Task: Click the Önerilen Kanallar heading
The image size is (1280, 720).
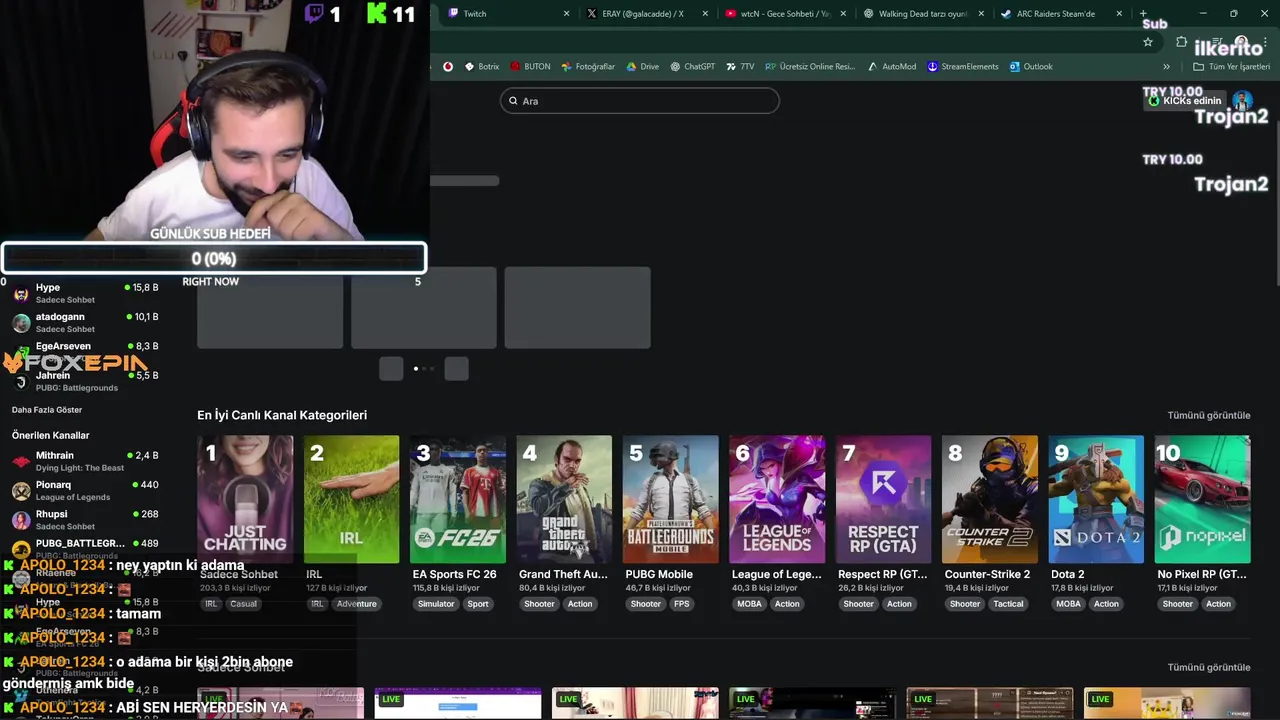Action: coord(50,435)
